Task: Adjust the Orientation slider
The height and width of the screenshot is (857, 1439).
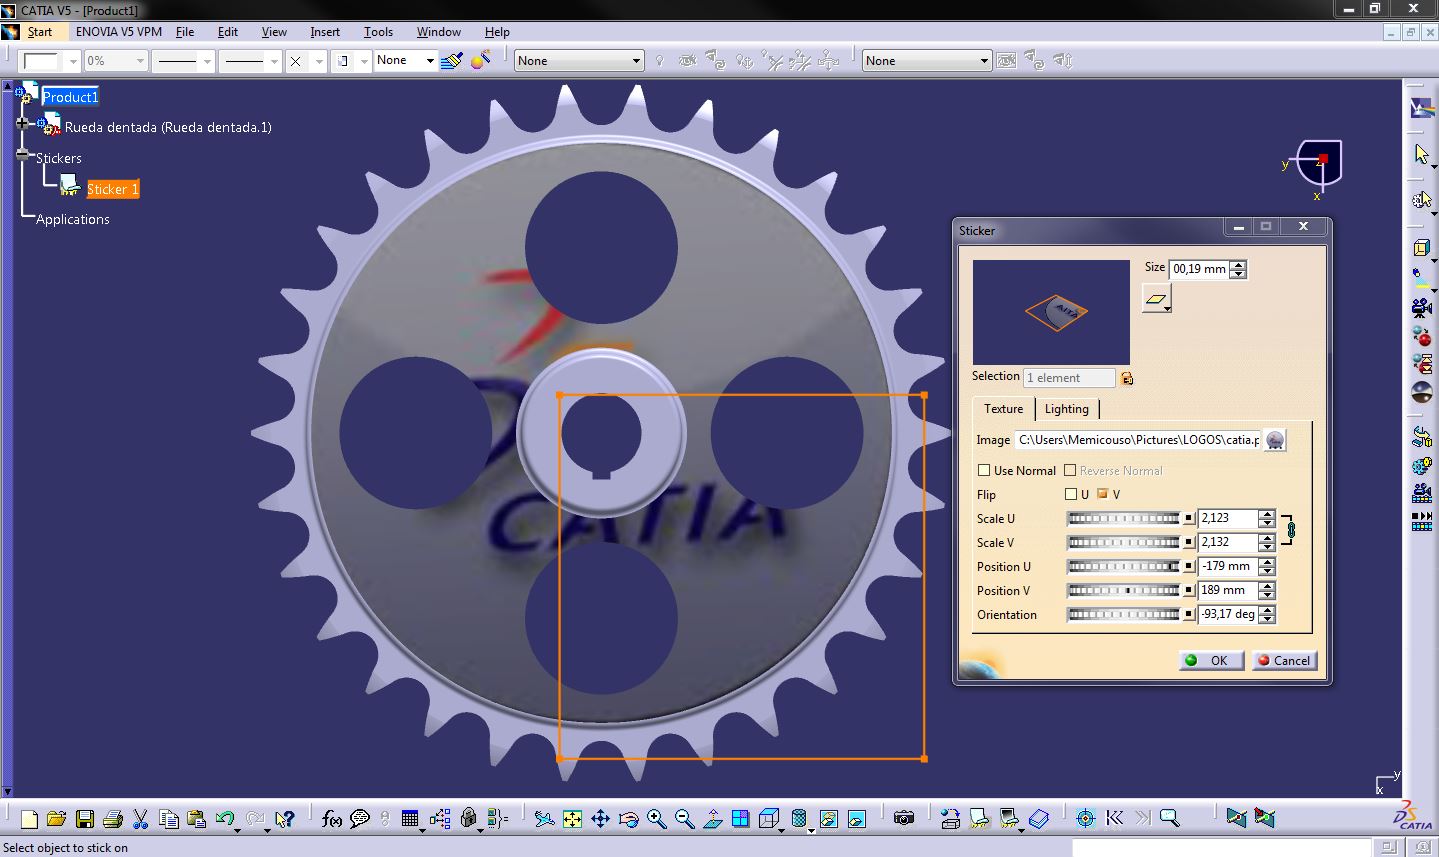Action: point(1124,614)
